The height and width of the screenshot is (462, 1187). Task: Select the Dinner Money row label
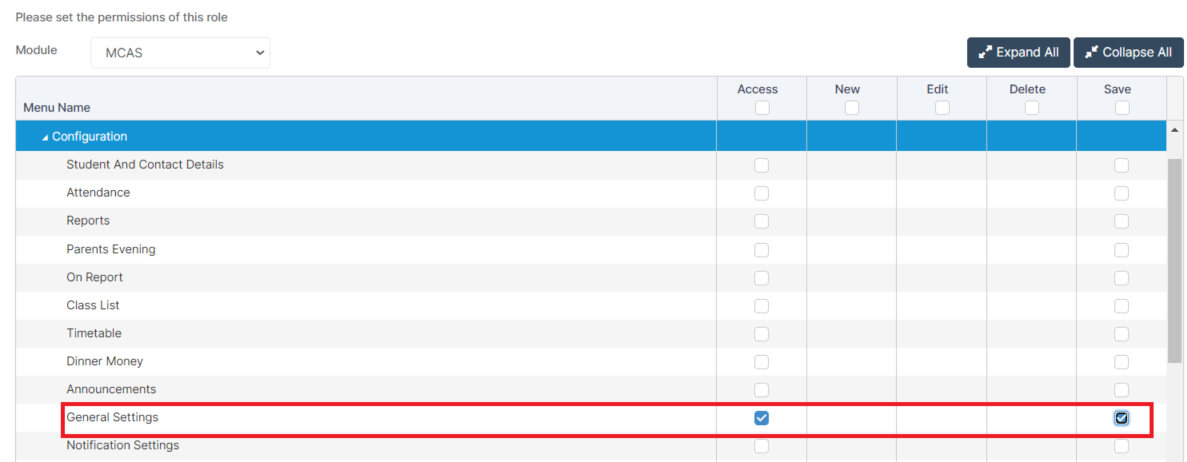[104, 361]
